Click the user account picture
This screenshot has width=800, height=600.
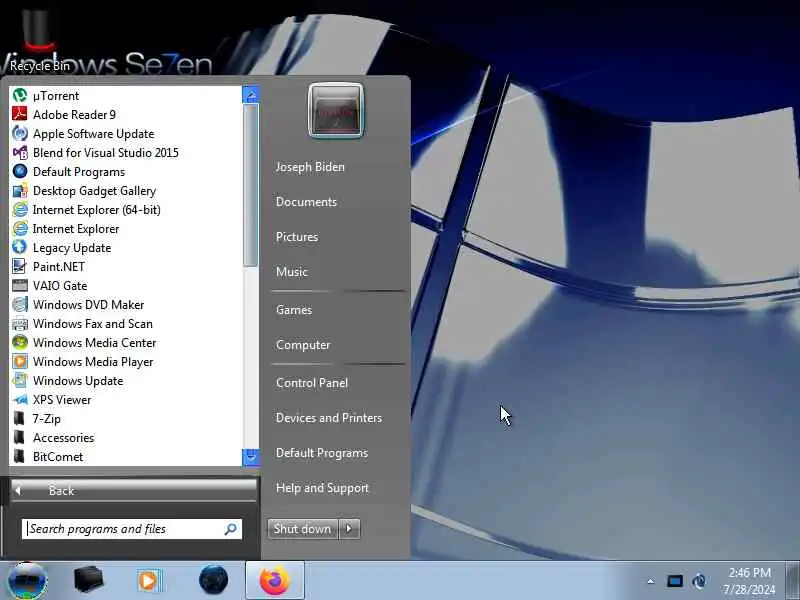(x=336, y=111)
